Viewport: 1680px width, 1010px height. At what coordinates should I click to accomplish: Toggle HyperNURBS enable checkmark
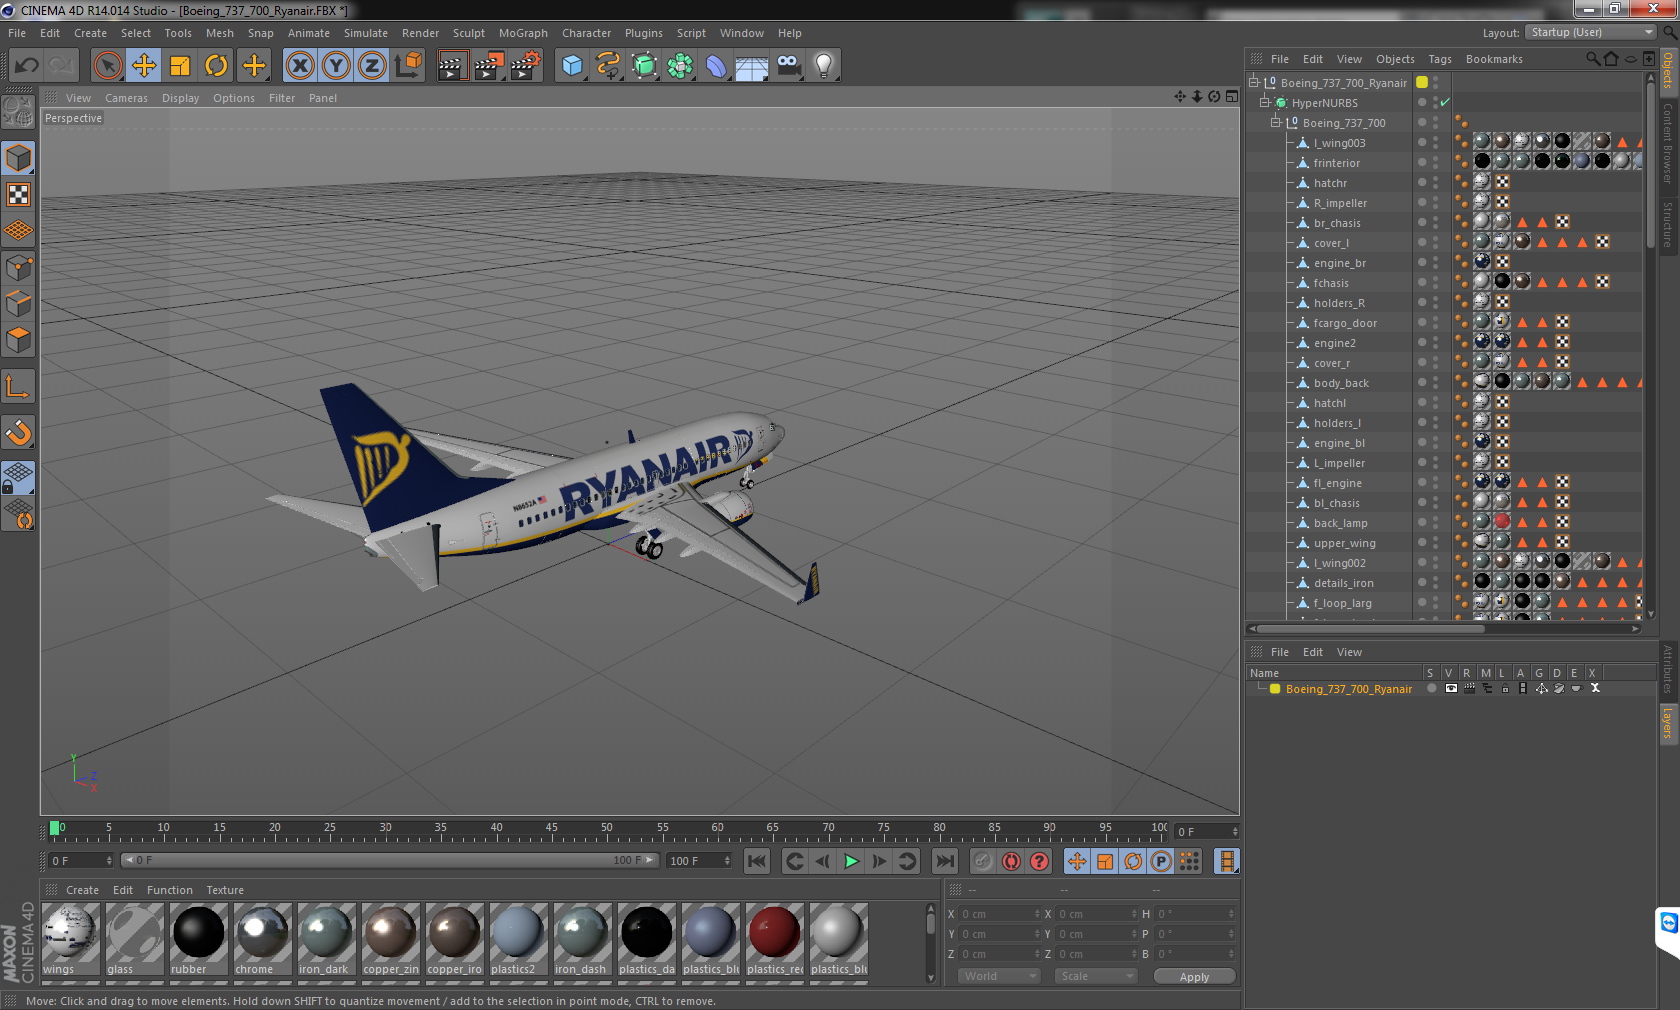[1445, 102]
